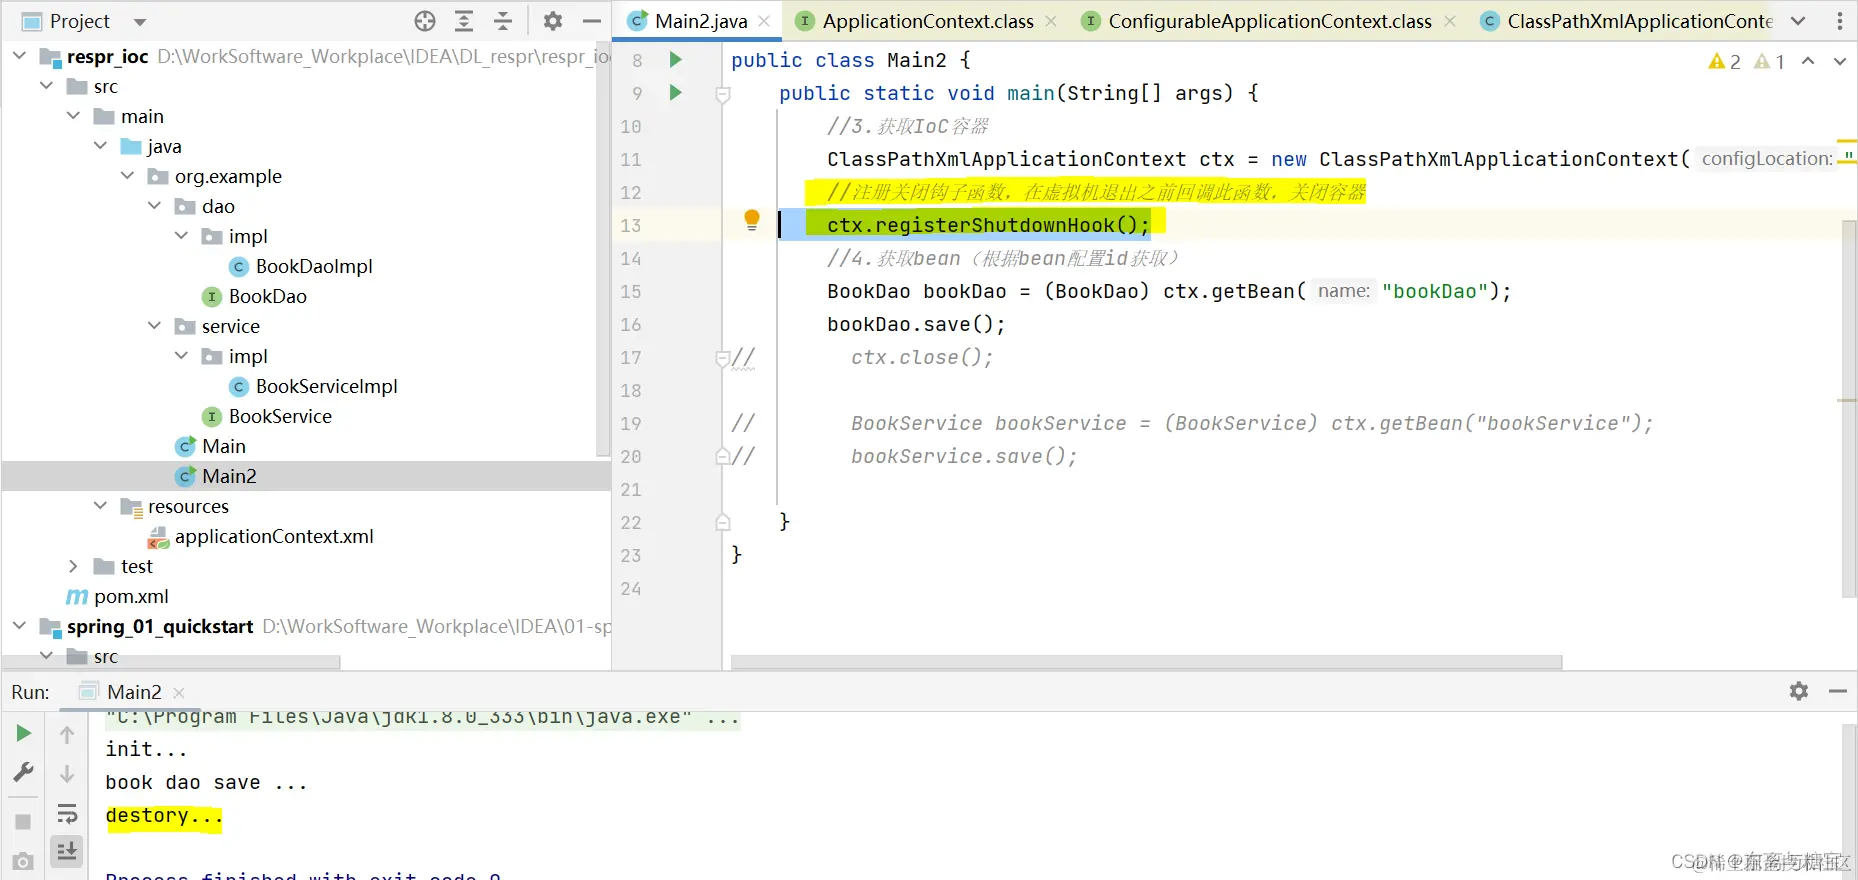Collapse the dao package

coord(154,206)
